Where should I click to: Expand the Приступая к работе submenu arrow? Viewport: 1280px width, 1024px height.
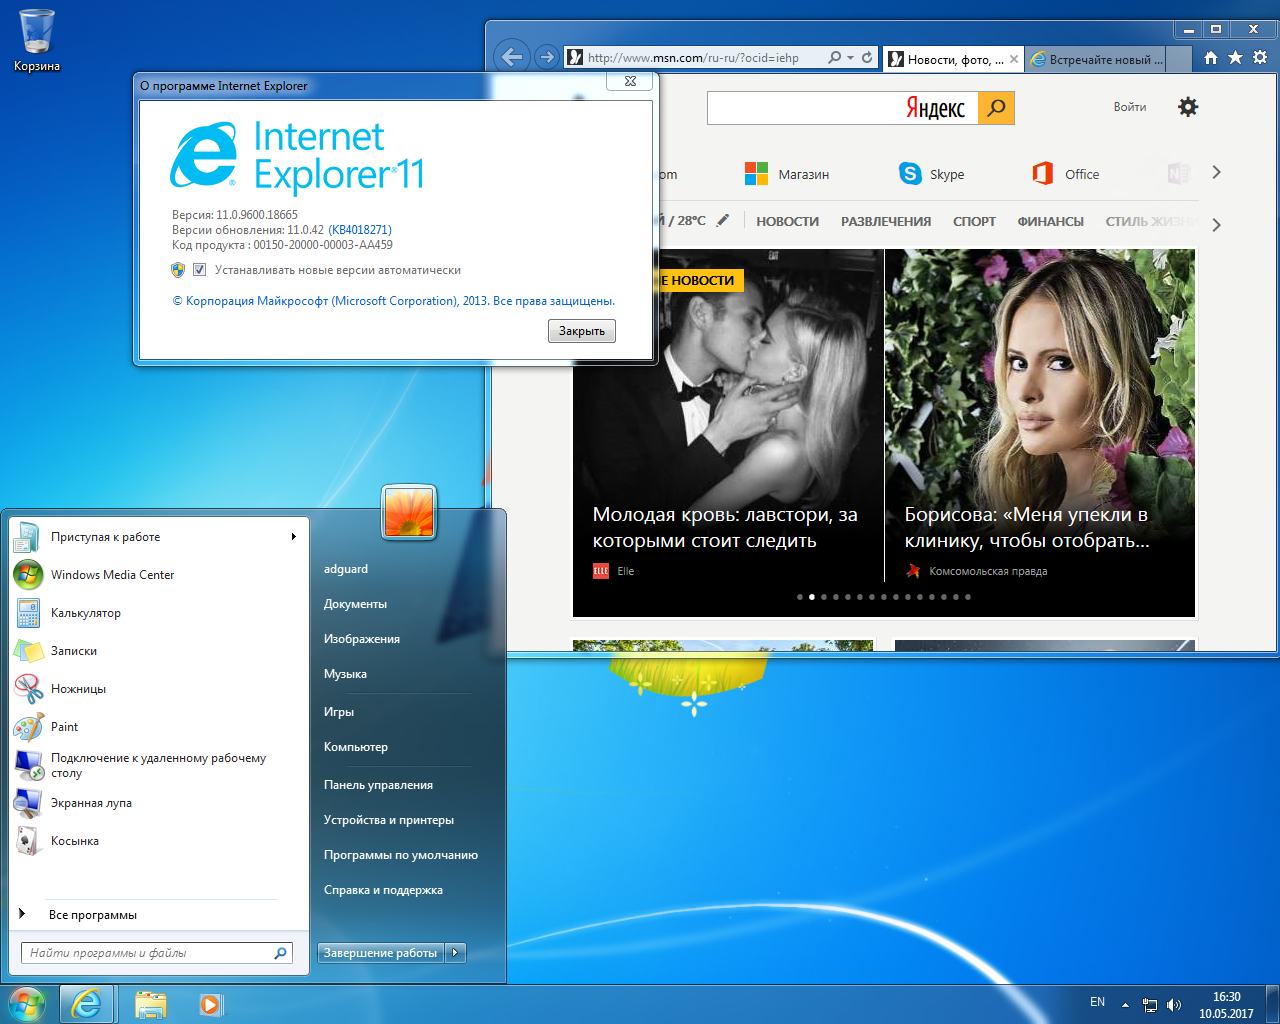tap(293, 537)
